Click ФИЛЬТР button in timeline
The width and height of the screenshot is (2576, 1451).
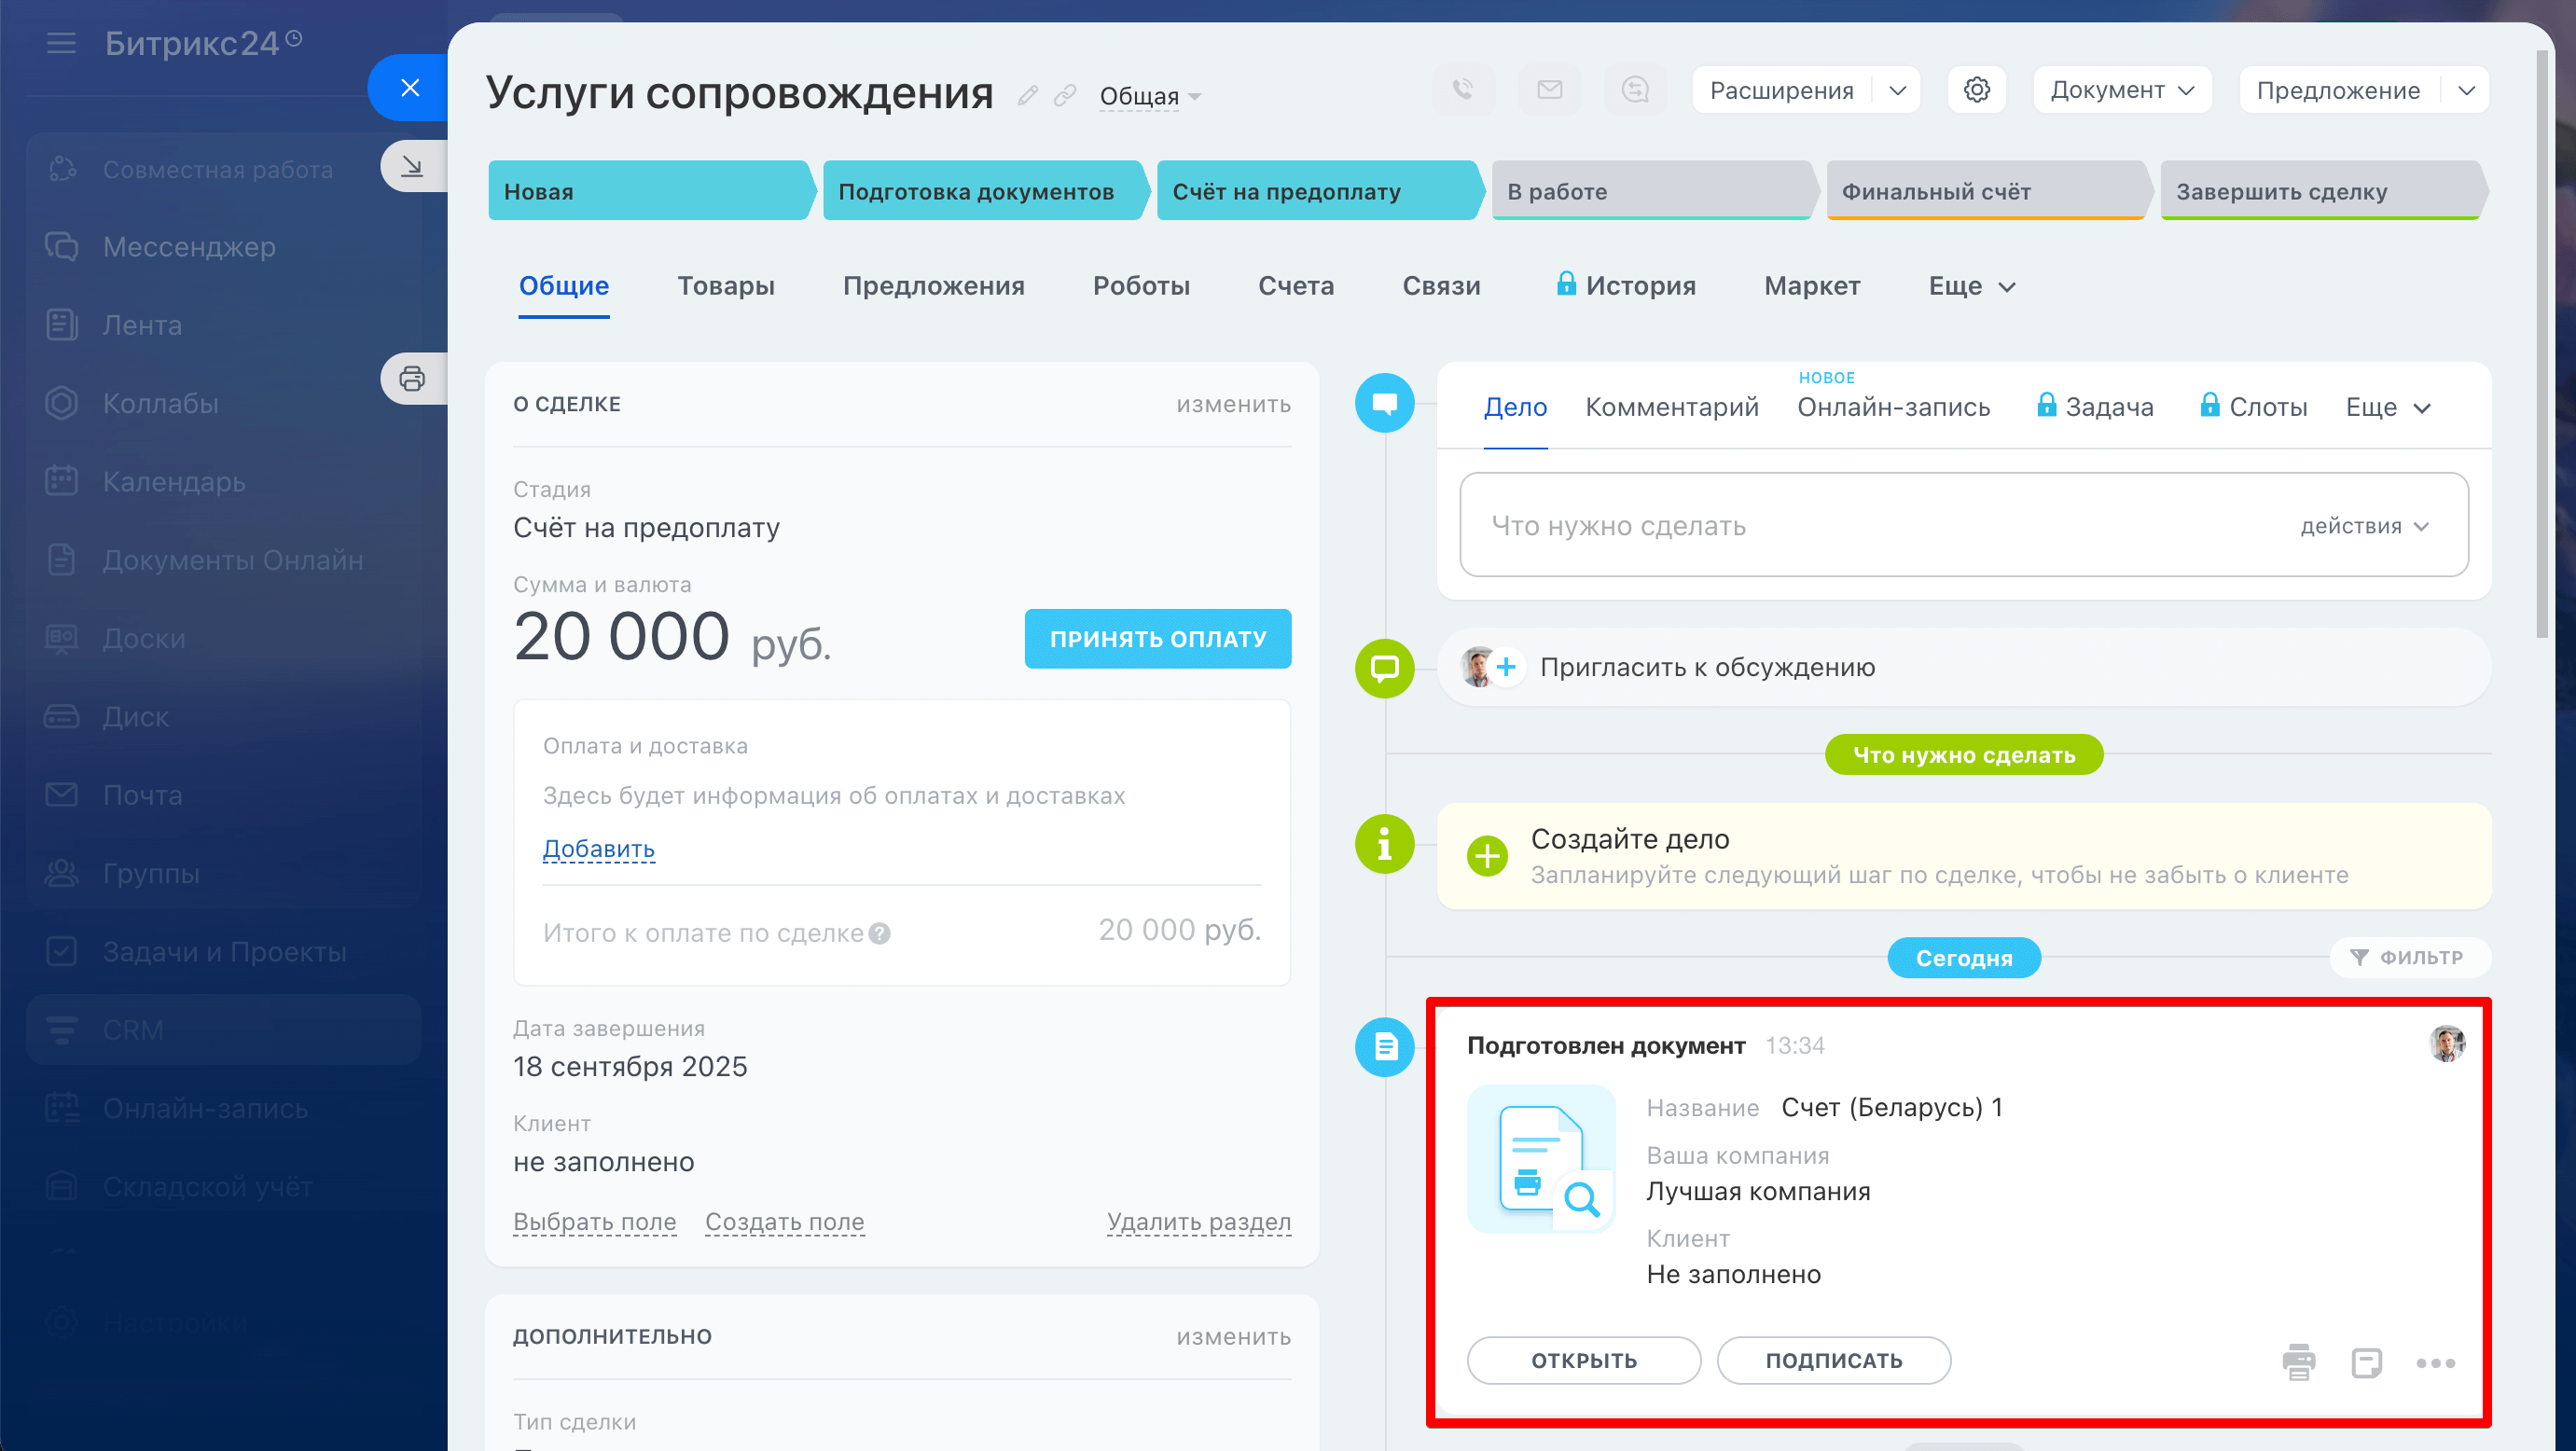[x=2409, y=957]
